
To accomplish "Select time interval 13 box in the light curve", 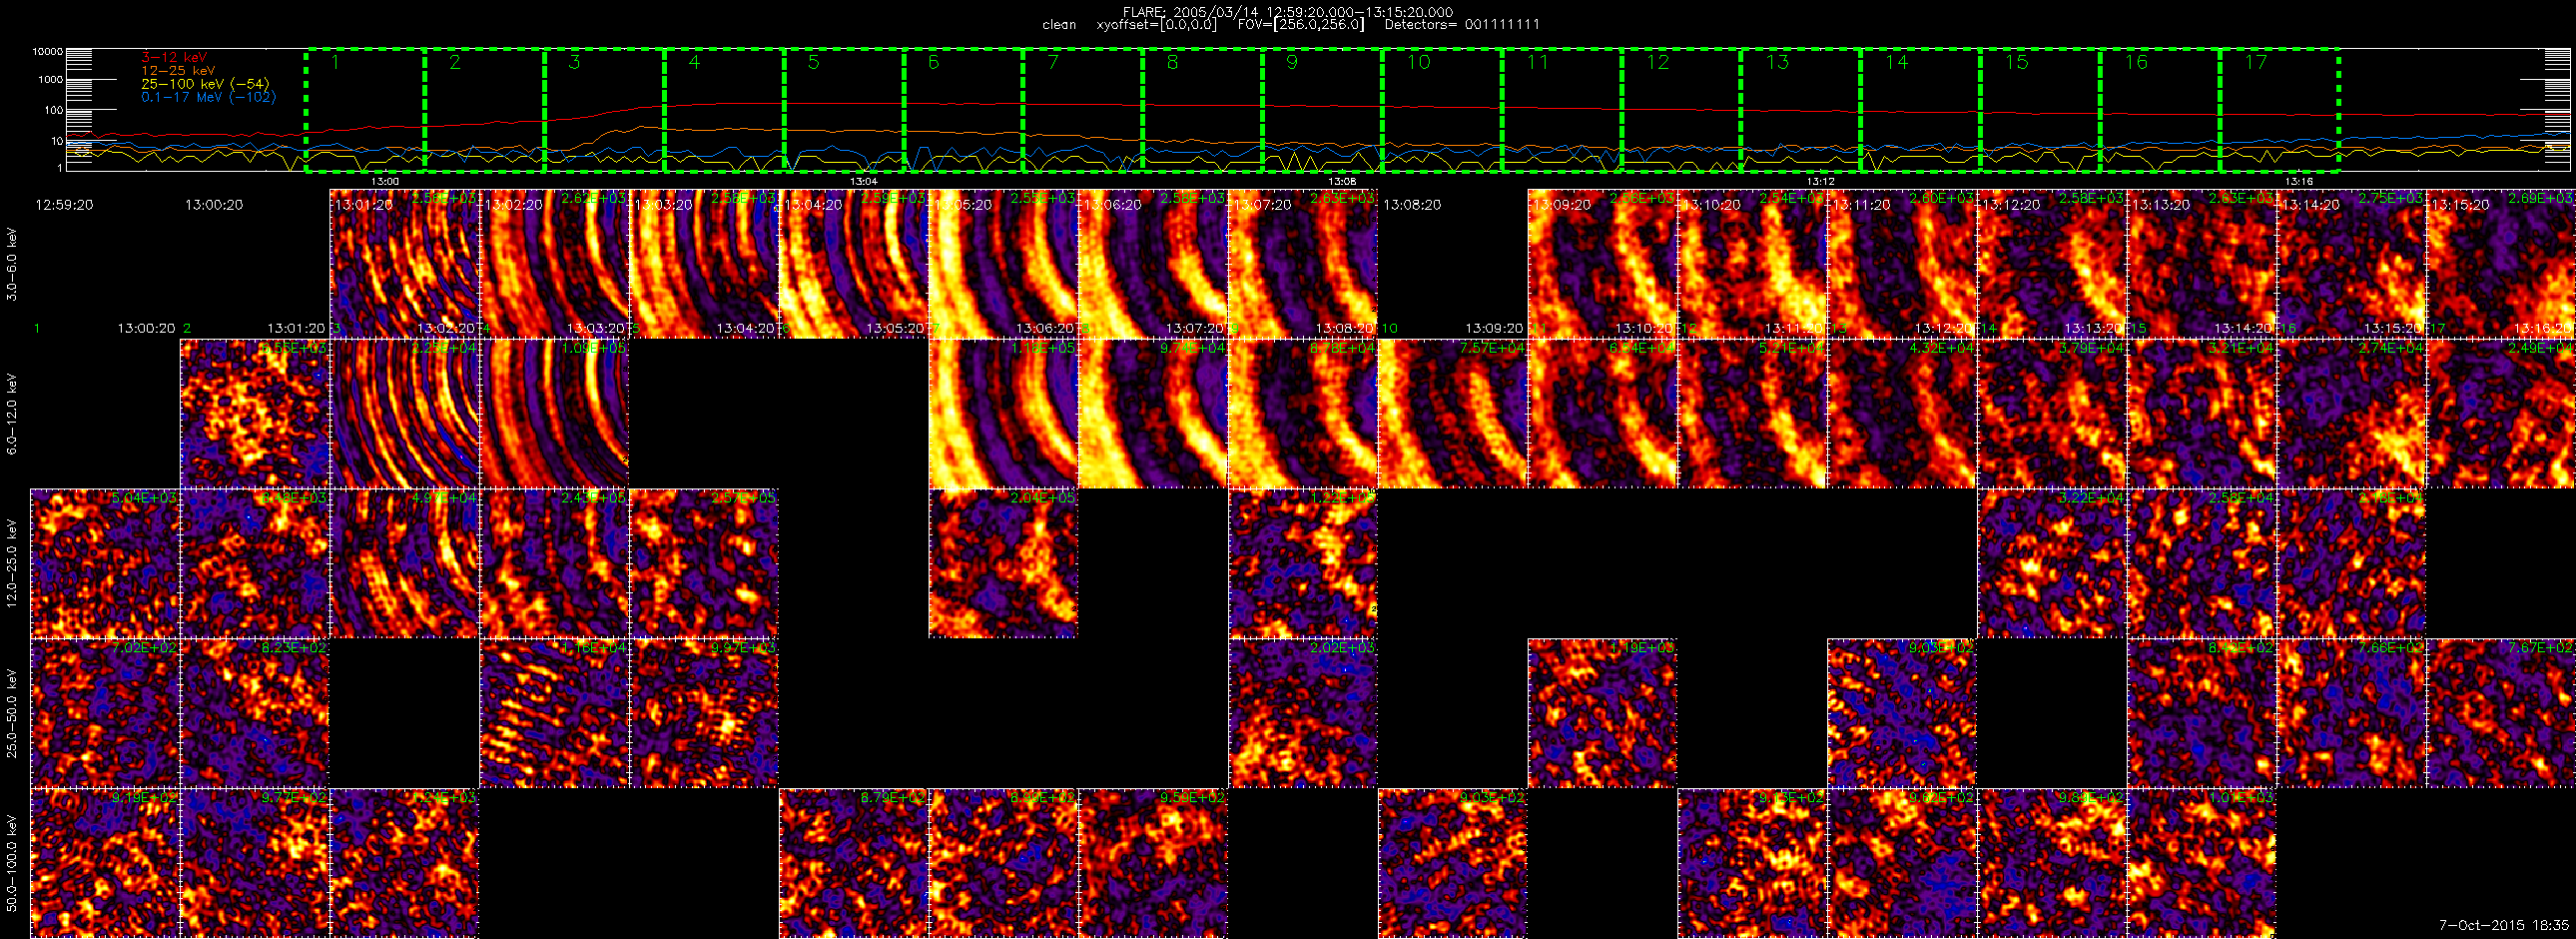I will (x=1801, y=110).
